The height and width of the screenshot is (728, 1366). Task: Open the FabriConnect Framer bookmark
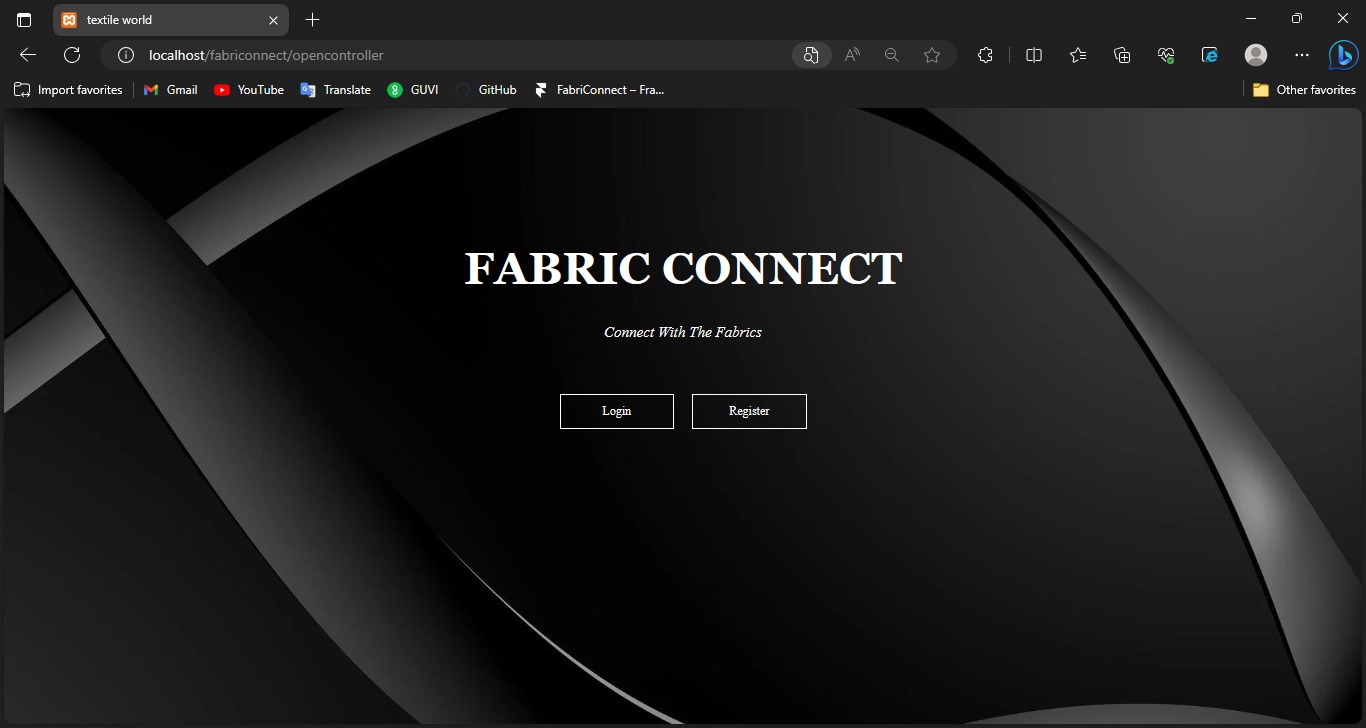pyautogui.click(x=599, y=90)
